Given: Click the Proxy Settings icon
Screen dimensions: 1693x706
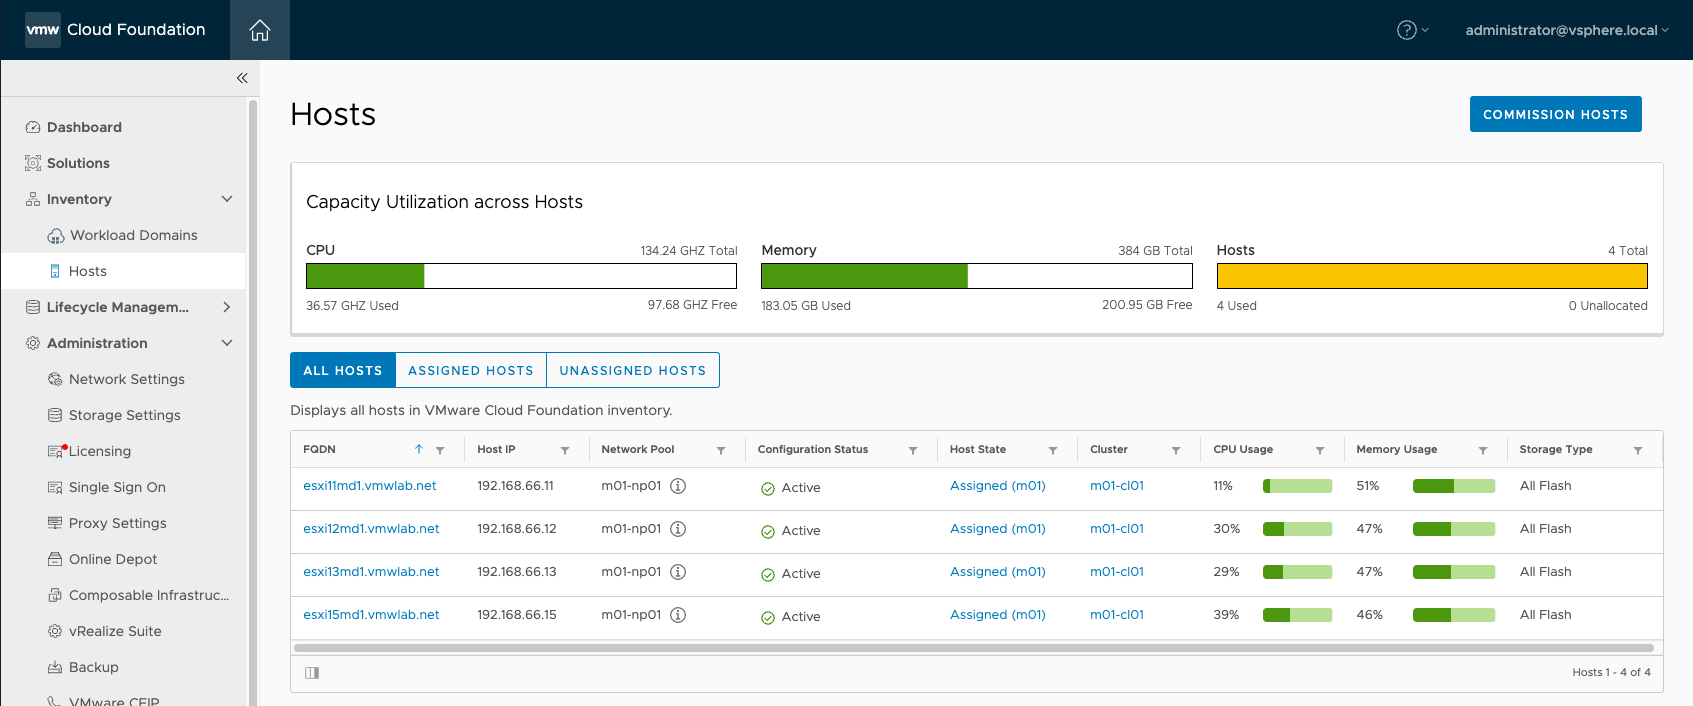Looking at the screenshot, I should 55,523.
